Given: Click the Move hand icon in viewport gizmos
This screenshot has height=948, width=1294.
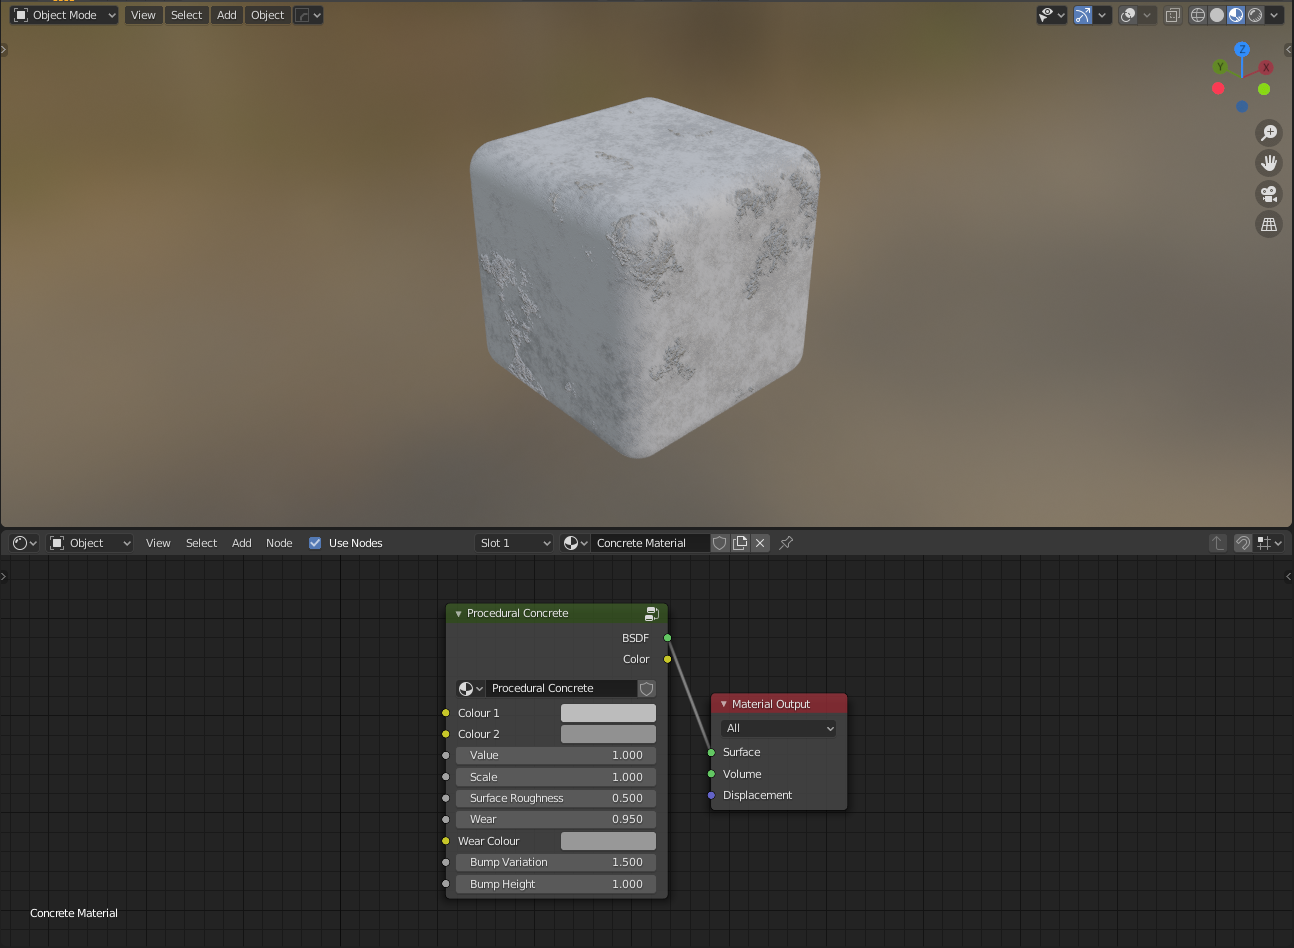Looking at the screenshot, I should coord(1268,162).
